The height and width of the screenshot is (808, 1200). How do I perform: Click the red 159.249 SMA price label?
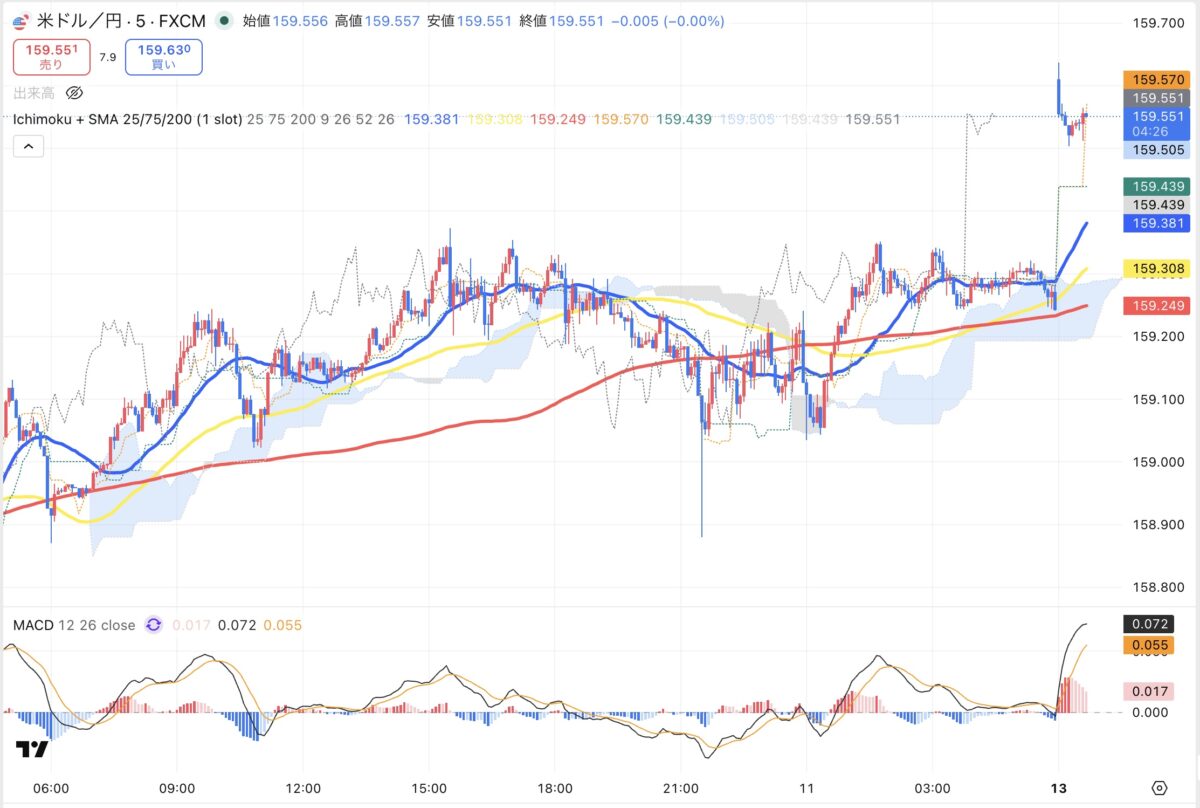1157,306
